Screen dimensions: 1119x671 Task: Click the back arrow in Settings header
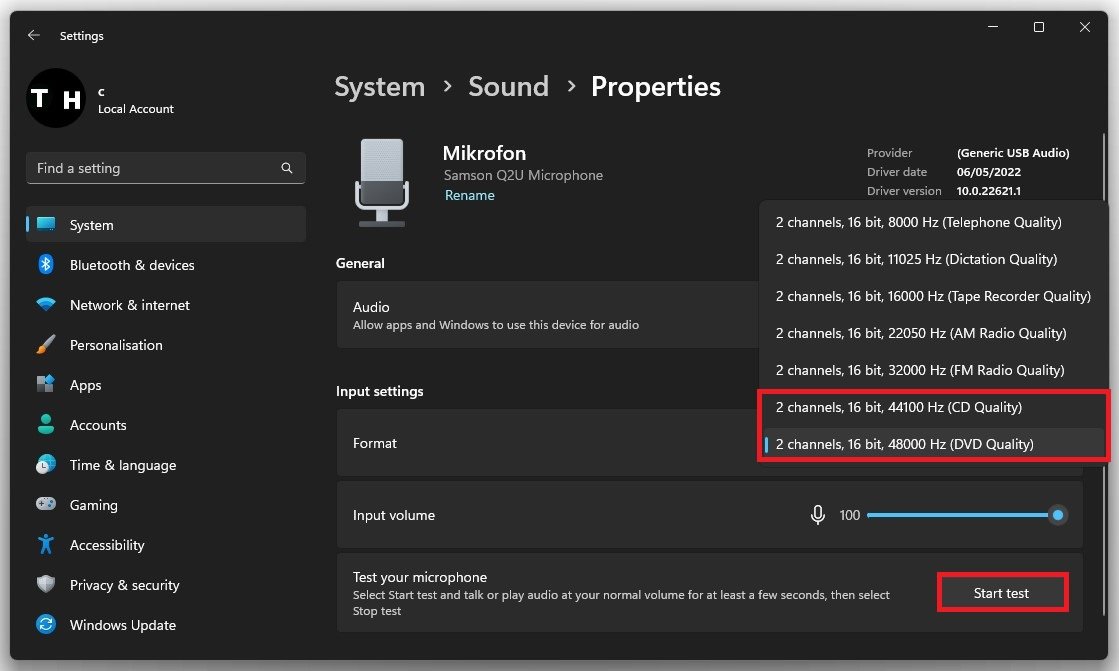click(x=34, y=35)
